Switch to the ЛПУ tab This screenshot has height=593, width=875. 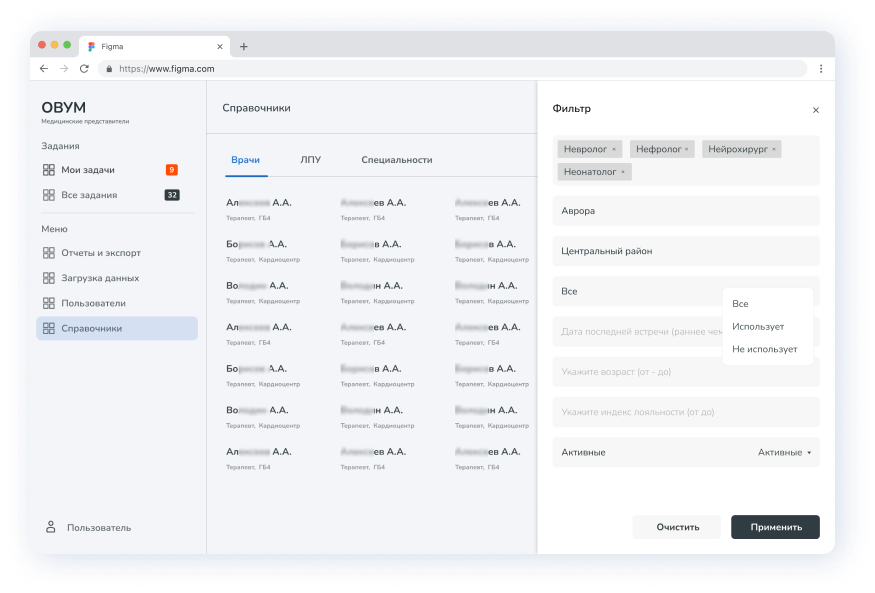(x=311, y=159)
